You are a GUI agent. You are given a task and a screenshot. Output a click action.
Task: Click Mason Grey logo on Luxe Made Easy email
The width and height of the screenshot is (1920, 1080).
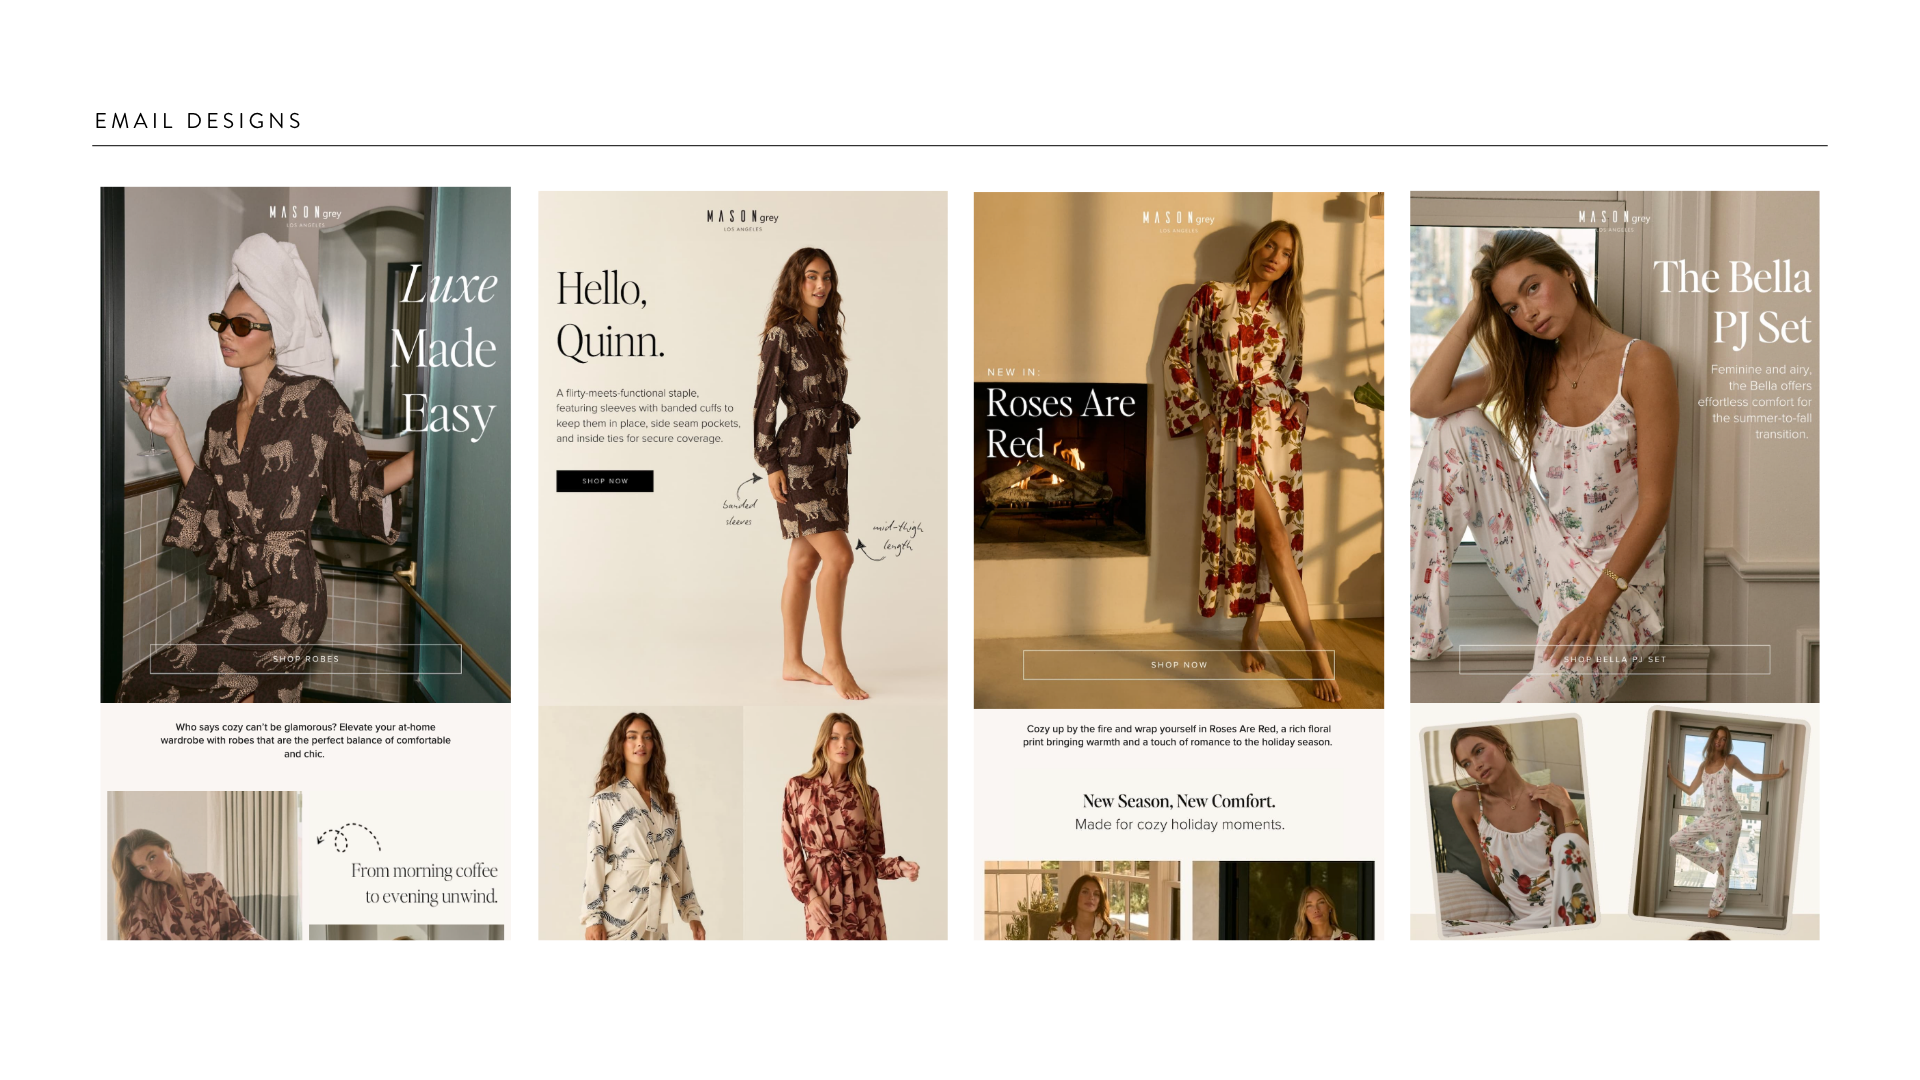[x=305, y=215]
